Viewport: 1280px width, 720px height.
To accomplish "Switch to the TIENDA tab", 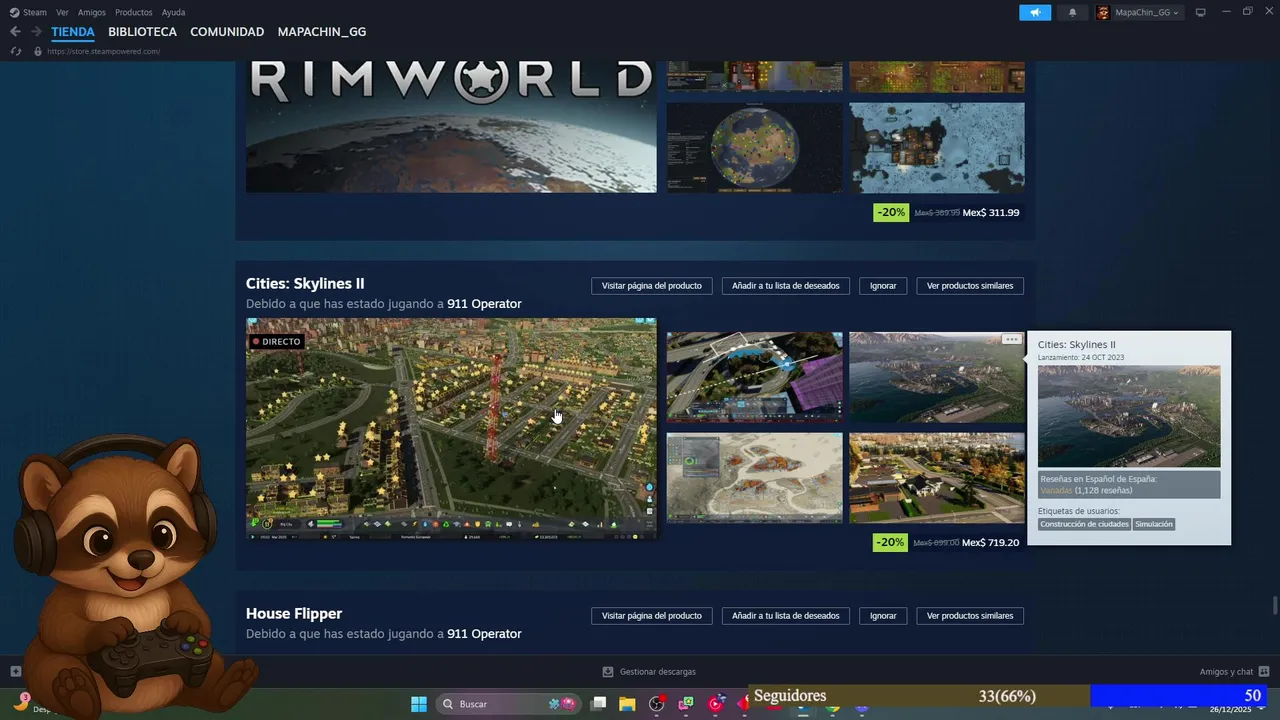I will click(x=73, y=32).
